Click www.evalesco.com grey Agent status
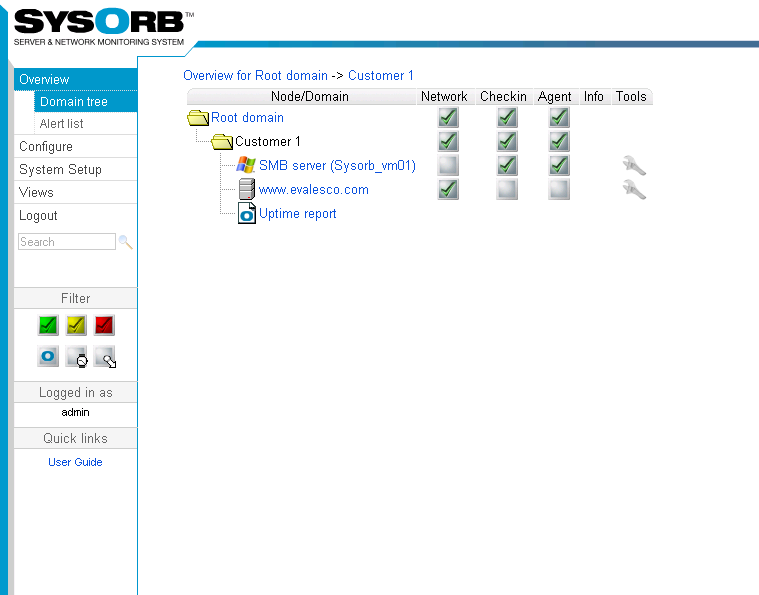This screenshot has height=595, width=759. point(559,189)
